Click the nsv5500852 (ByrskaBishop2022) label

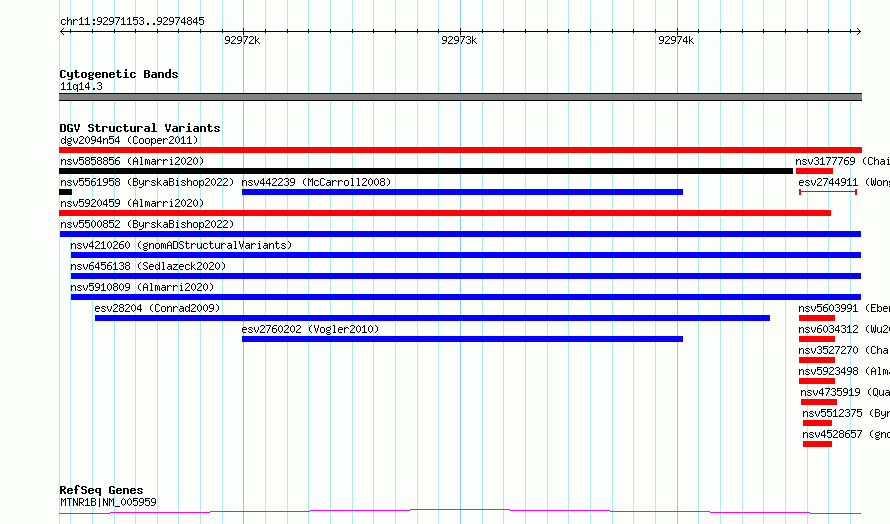(147, 224)
